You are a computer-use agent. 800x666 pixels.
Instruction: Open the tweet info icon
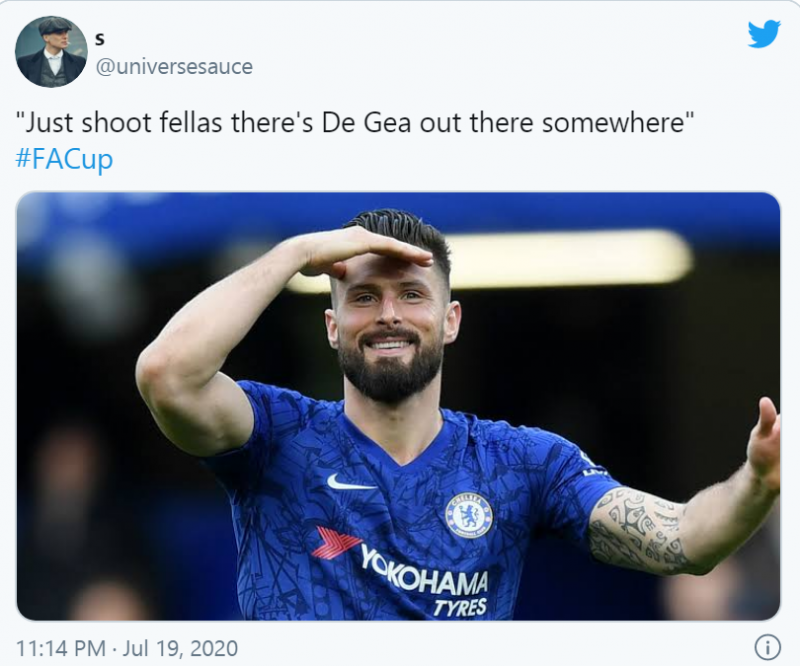(765, 647)
